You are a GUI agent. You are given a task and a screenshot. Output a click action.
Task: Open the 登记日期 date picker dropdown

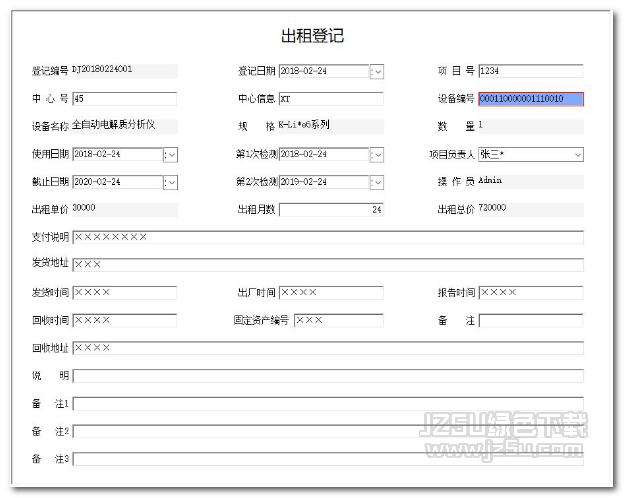(376, 72)
